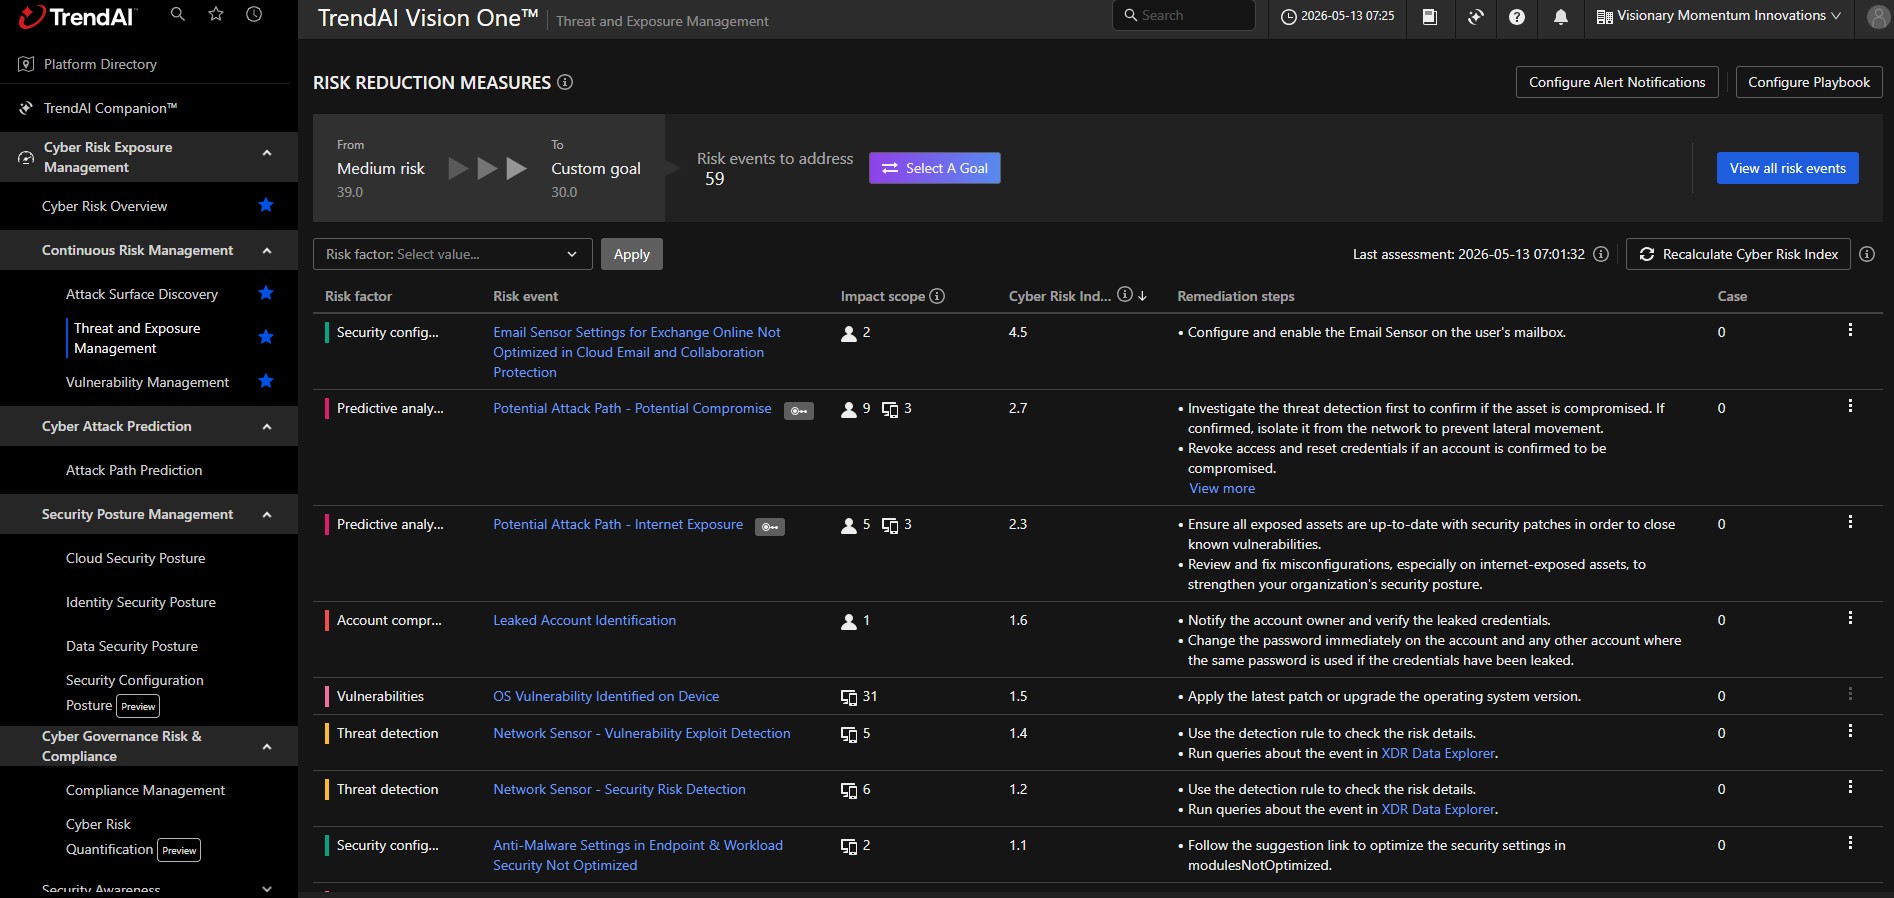Toggle the Vulnerability Management favorite star
This screenshot has height=898, width=1894.
coord(266,381)
